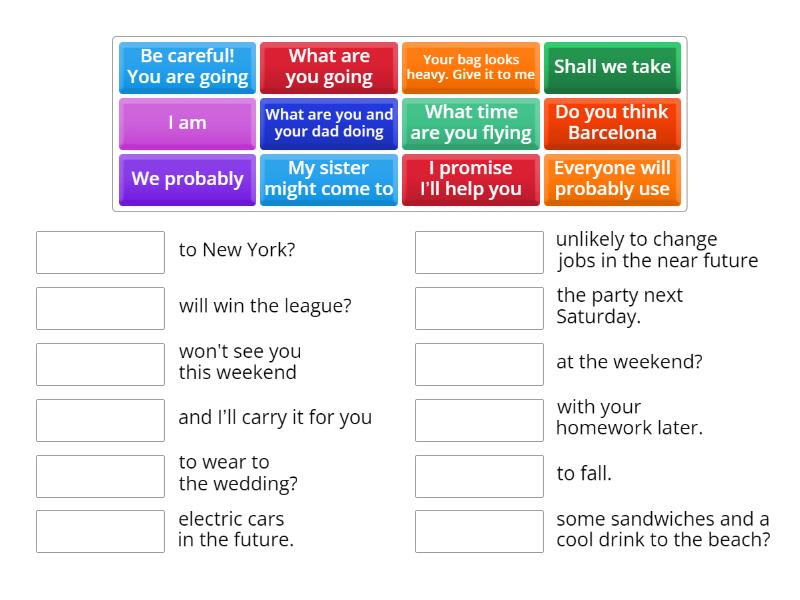This screenshot has height=600, width=800.
Task: Click the blank slot before 'won't see you this weekend'
Action: 100,364
